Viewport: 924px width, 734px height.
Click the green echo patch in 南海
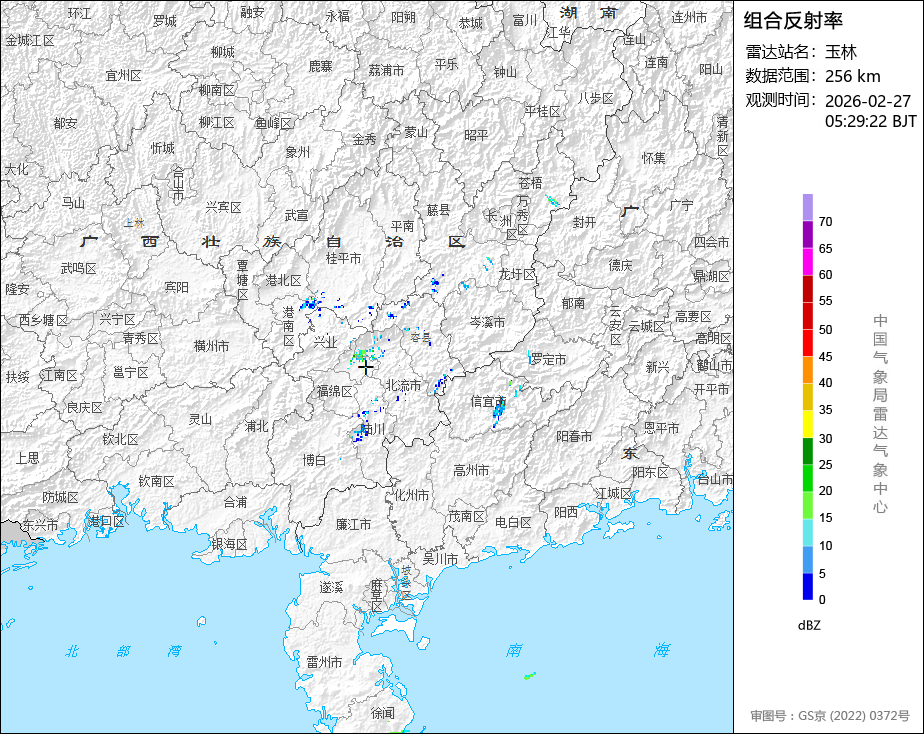[529, 677]
